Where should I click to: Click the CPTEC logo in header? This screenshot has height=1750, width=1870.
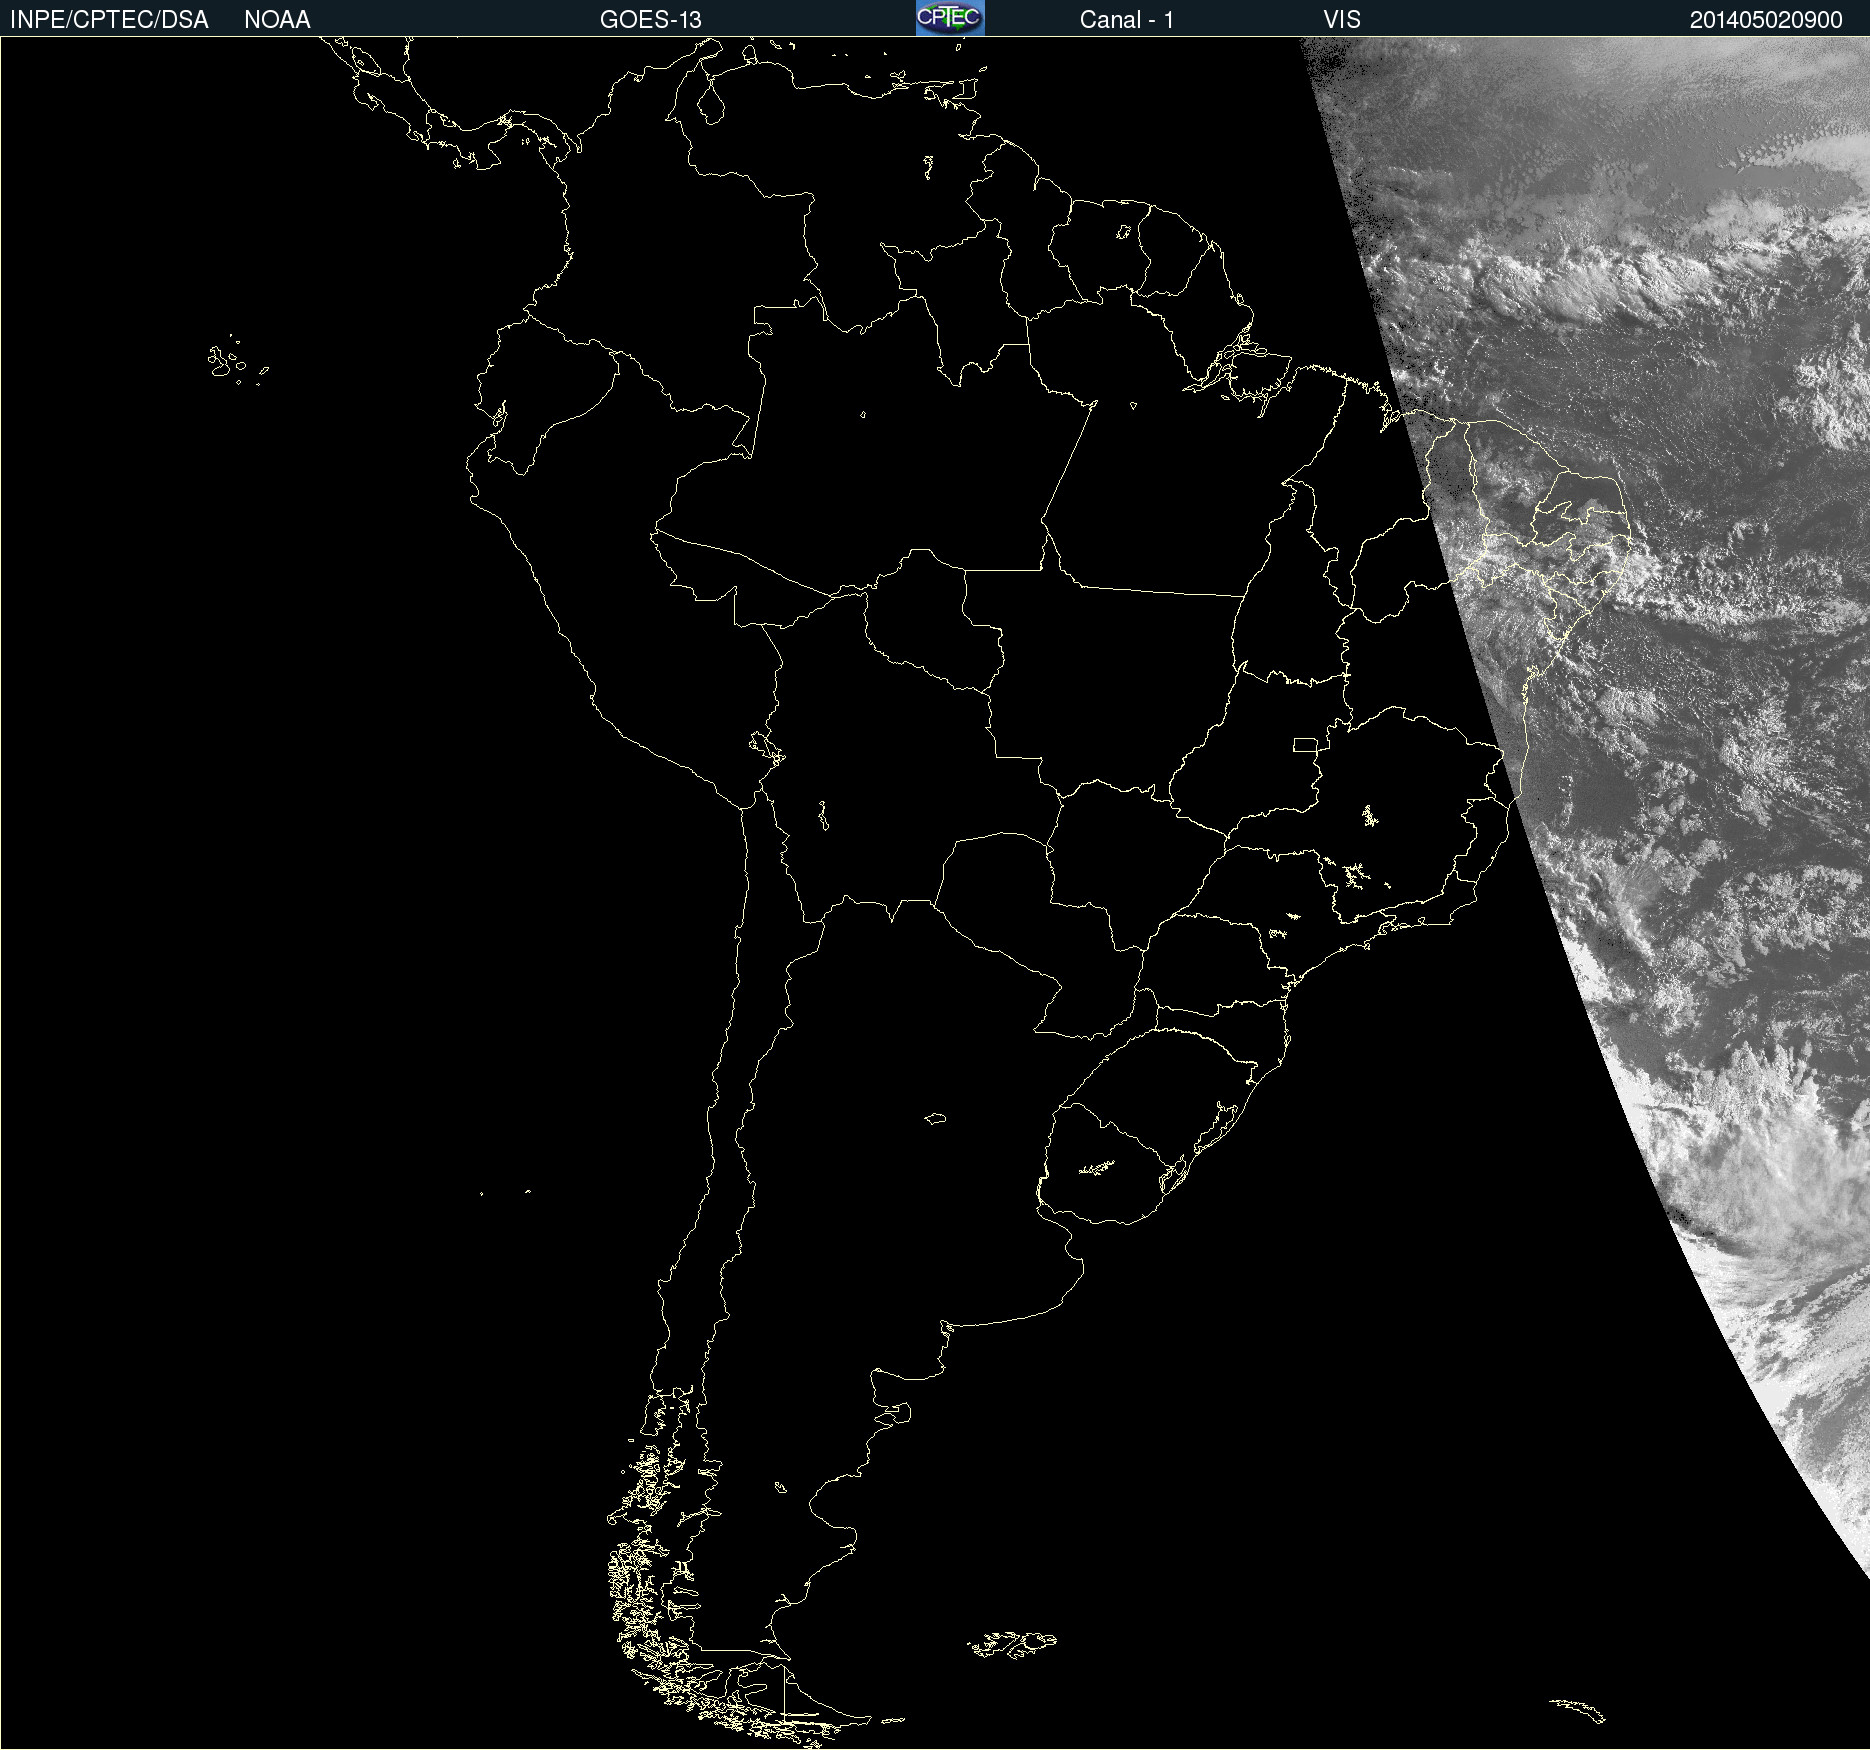950,18
